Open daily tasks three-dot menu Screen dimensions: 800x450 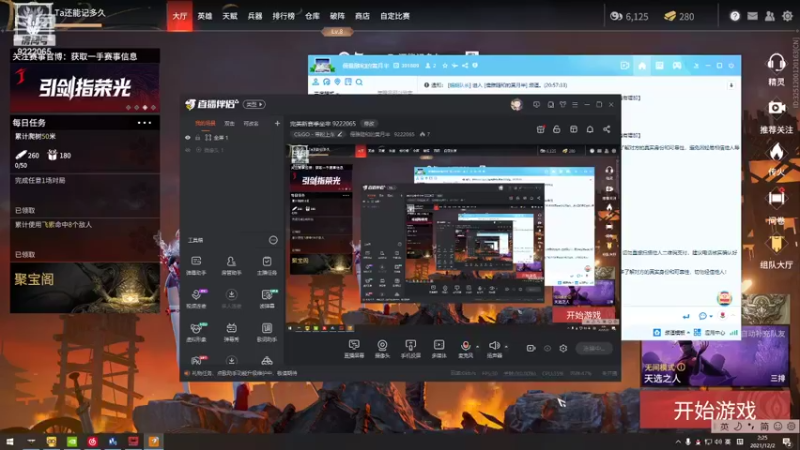(x=144, y=122)
